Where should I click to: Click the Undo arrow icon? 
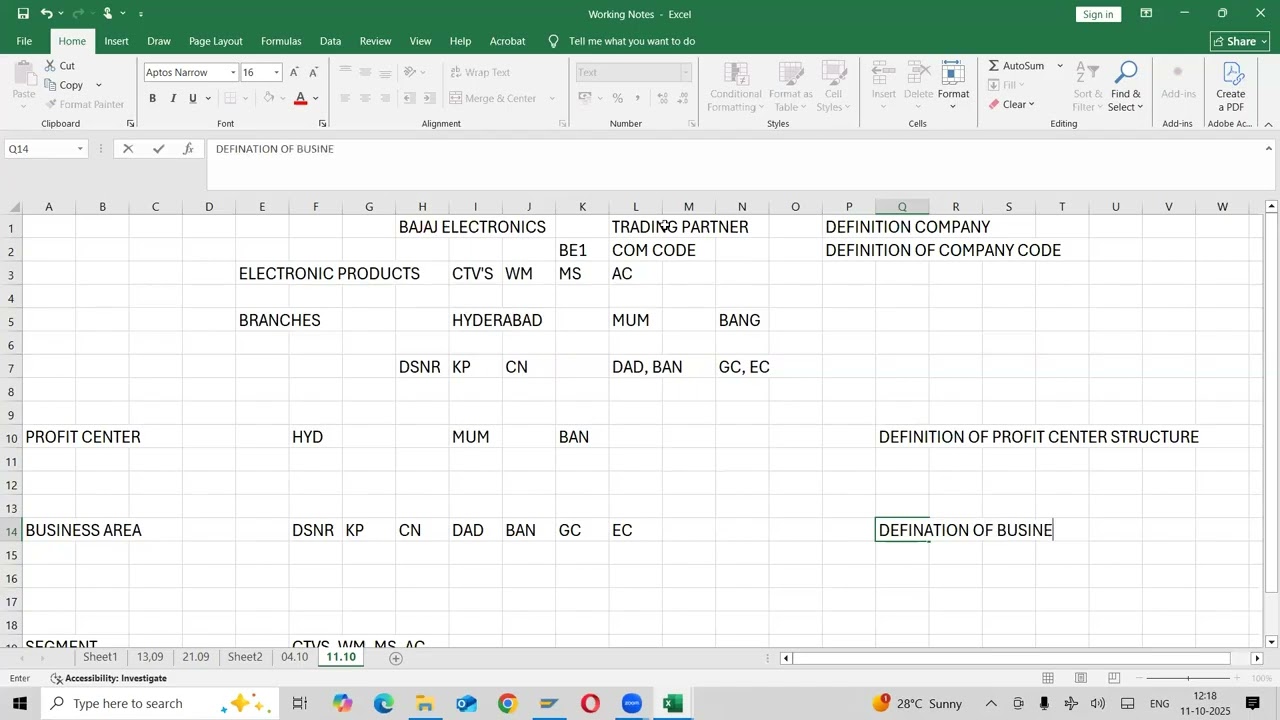point(46,14)
